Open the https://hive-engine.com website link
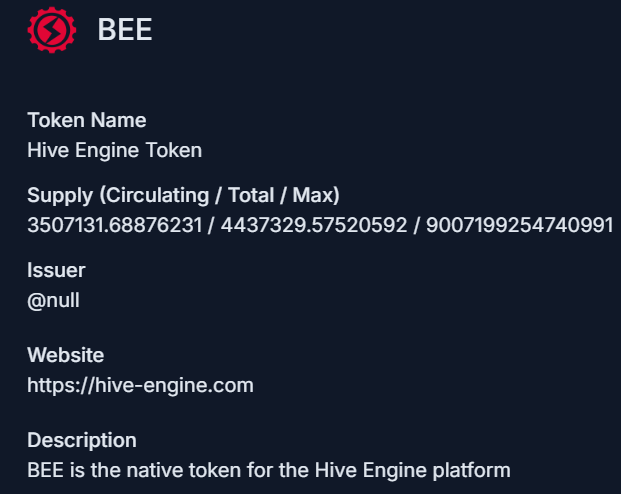 click(140, 385)
